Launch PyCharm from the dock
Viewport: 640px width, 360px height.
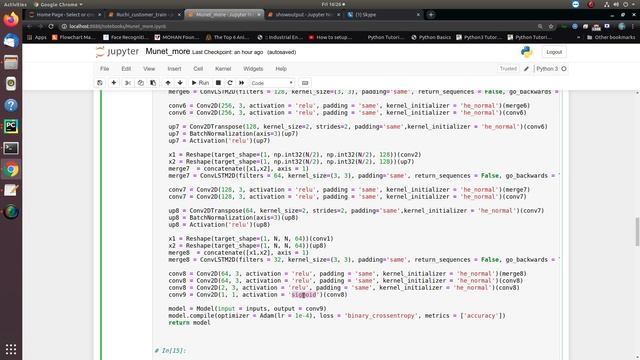pyautogui.click(x=11, y=127)
